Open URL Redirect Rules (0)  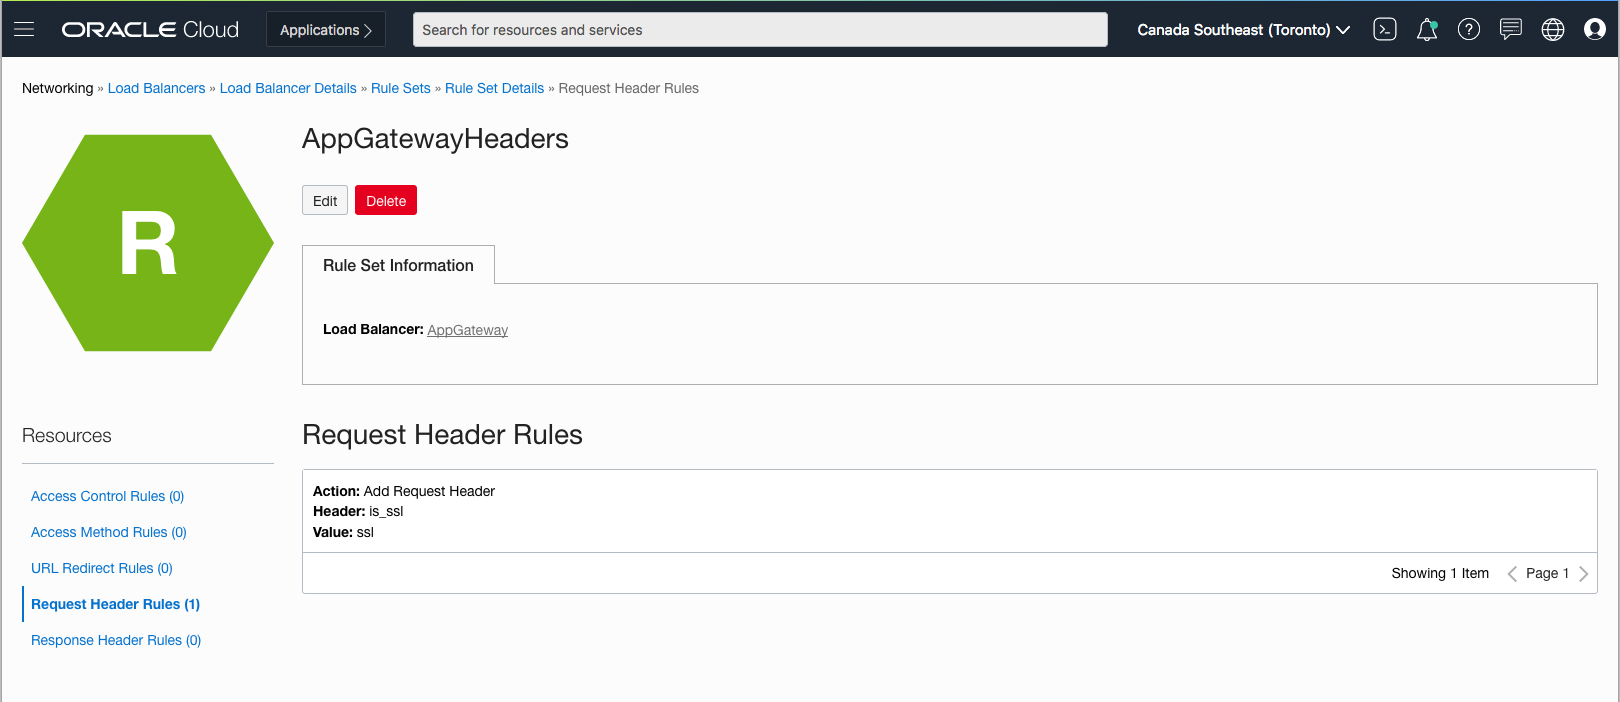pyautogui.click(x=102, y=568)
